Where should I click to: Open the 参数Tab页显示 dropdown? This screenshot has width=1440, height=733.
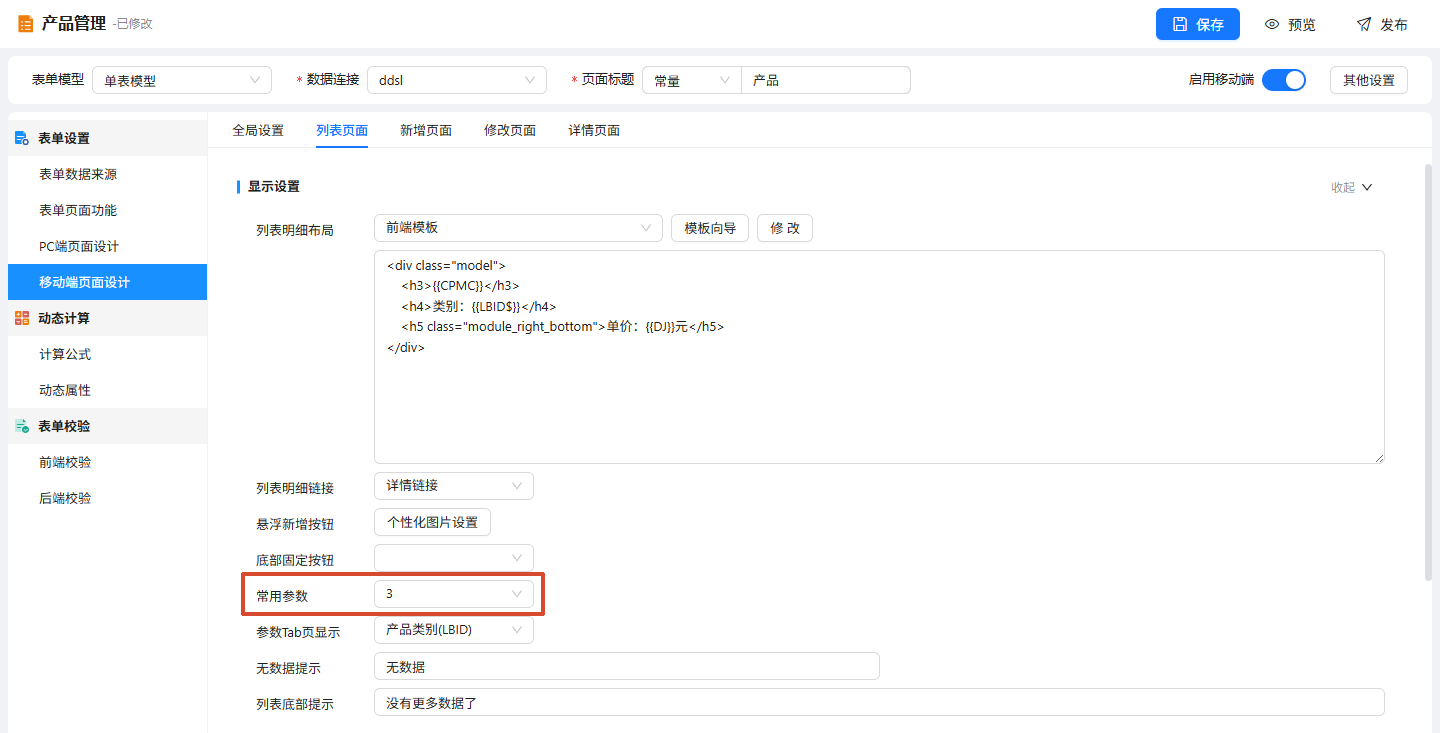click(454, 630)
